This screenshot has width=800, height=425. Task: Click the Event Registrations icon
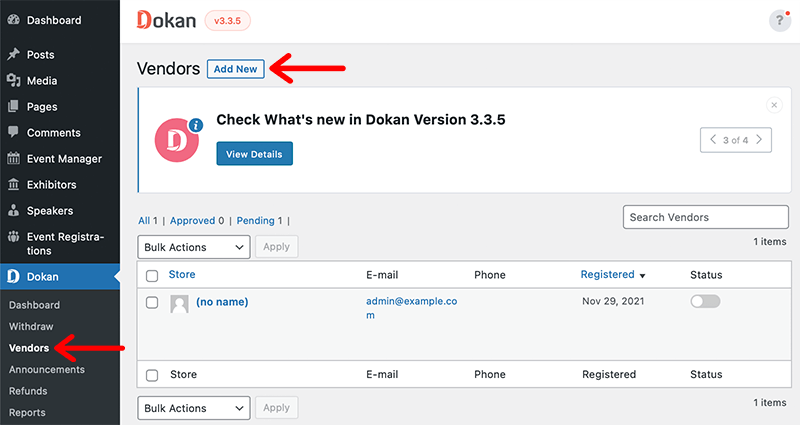click(14, 236)
